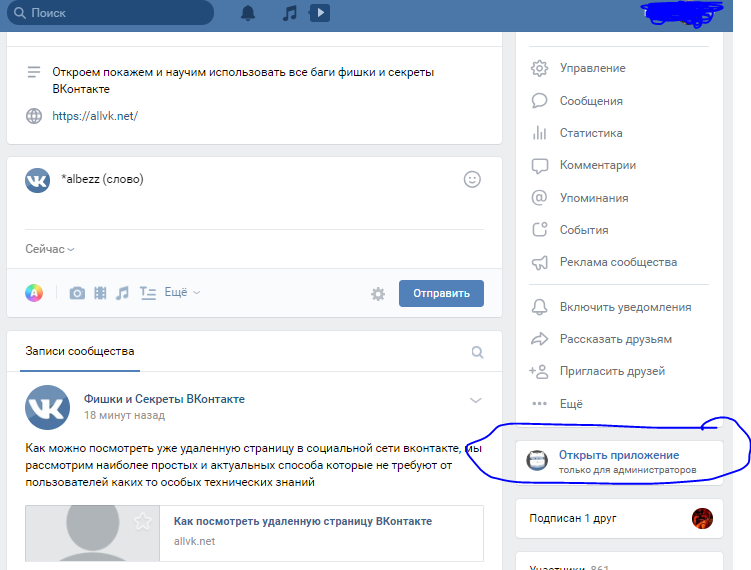Click the События icon
The height and width of the screenshot is (570, 751).
coord(539,229)
